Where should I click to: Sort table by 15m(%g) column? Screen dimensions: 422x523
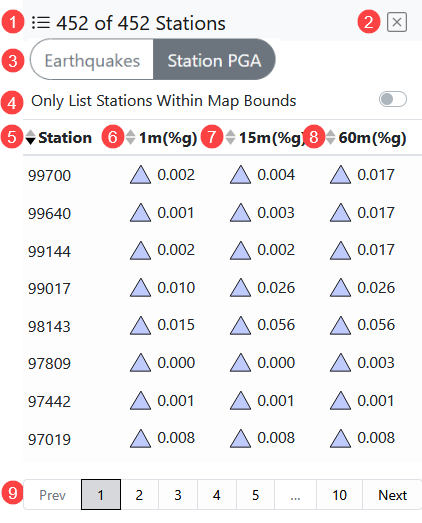pos(265,137)
